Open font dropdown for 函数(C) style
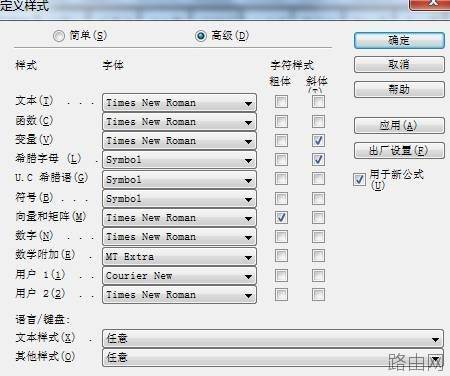Viewport: 450px width, 376px height. coord(179,122)
